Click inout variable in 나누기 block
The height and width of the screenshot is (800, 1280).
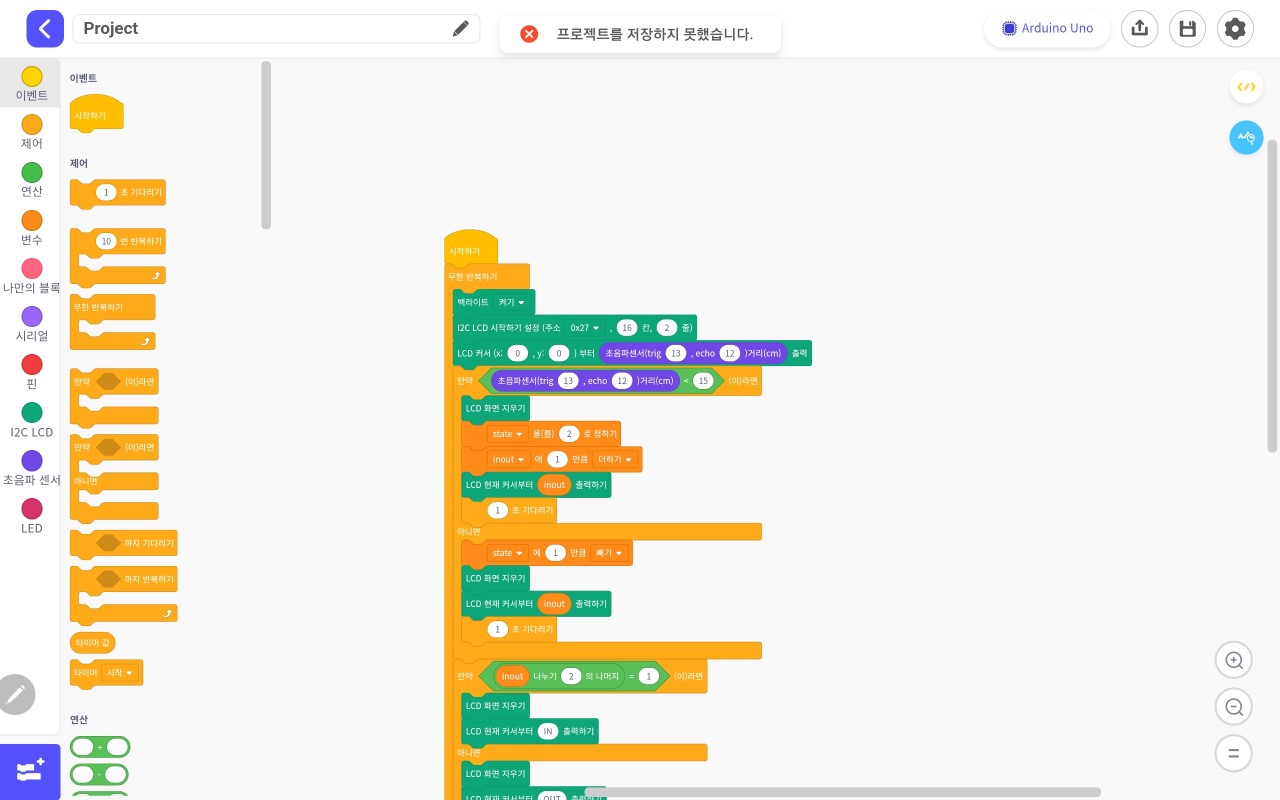pos(512,676)
